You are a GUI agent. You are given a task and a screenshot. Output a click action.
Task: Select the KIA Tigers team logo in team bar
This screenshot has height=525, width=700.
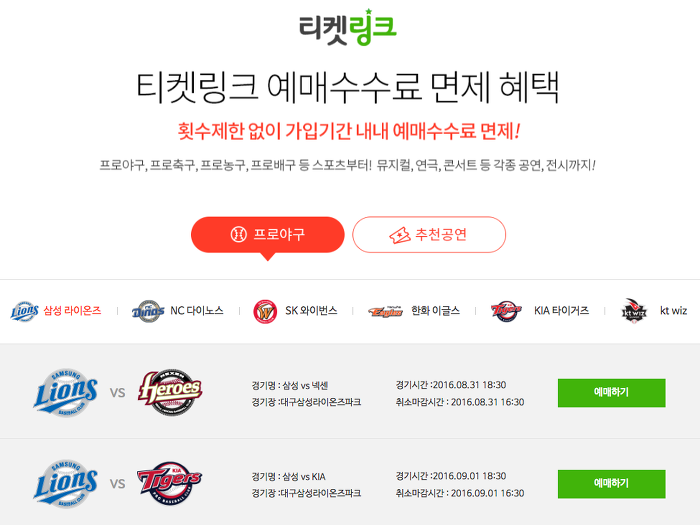[x=506, y=311]
